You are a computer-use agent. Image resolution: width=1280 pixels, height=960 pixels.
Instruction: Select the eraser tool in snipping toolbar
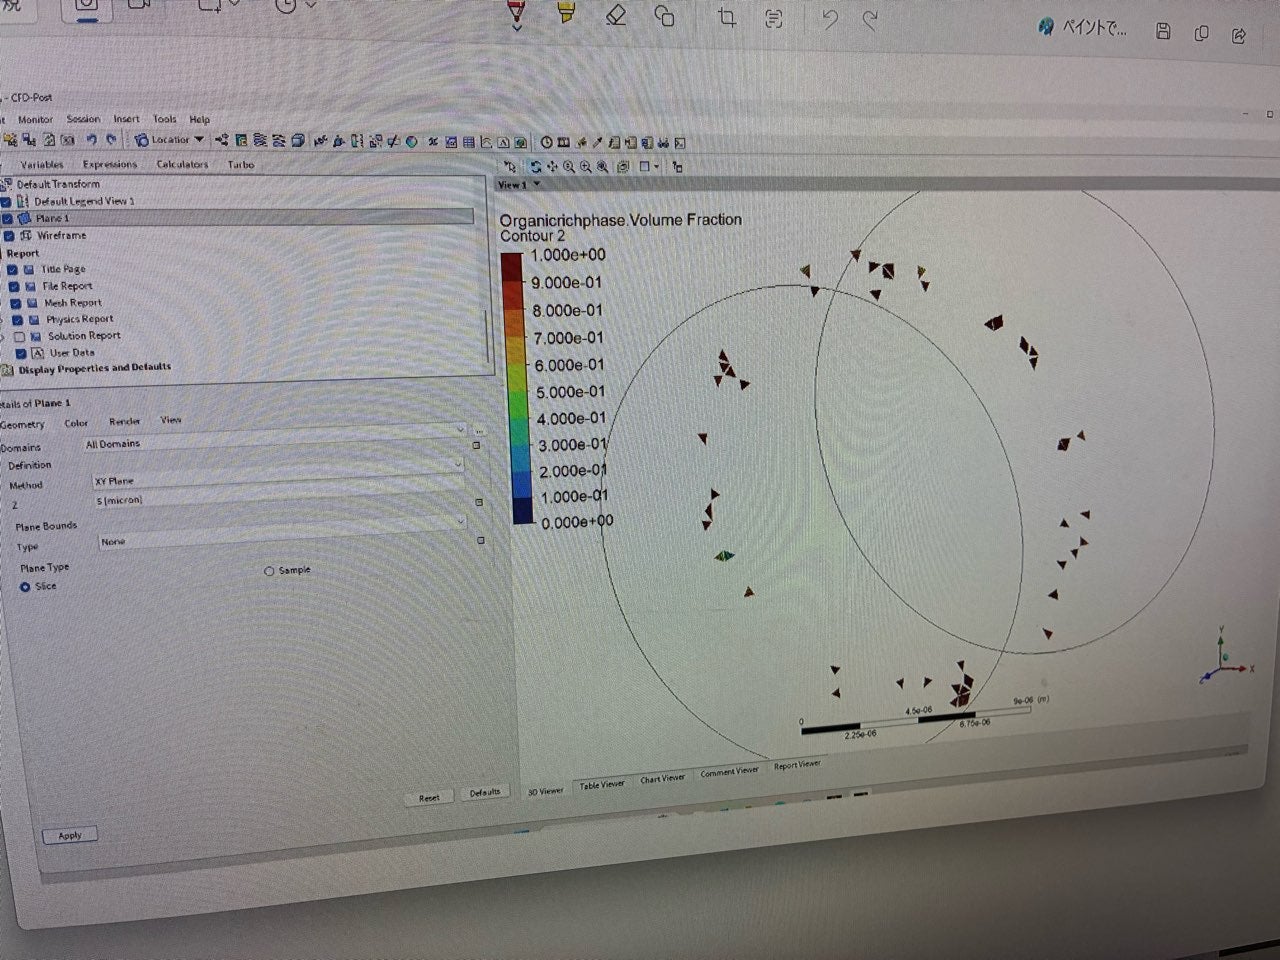pyautogui.click(x=616, y=17)
